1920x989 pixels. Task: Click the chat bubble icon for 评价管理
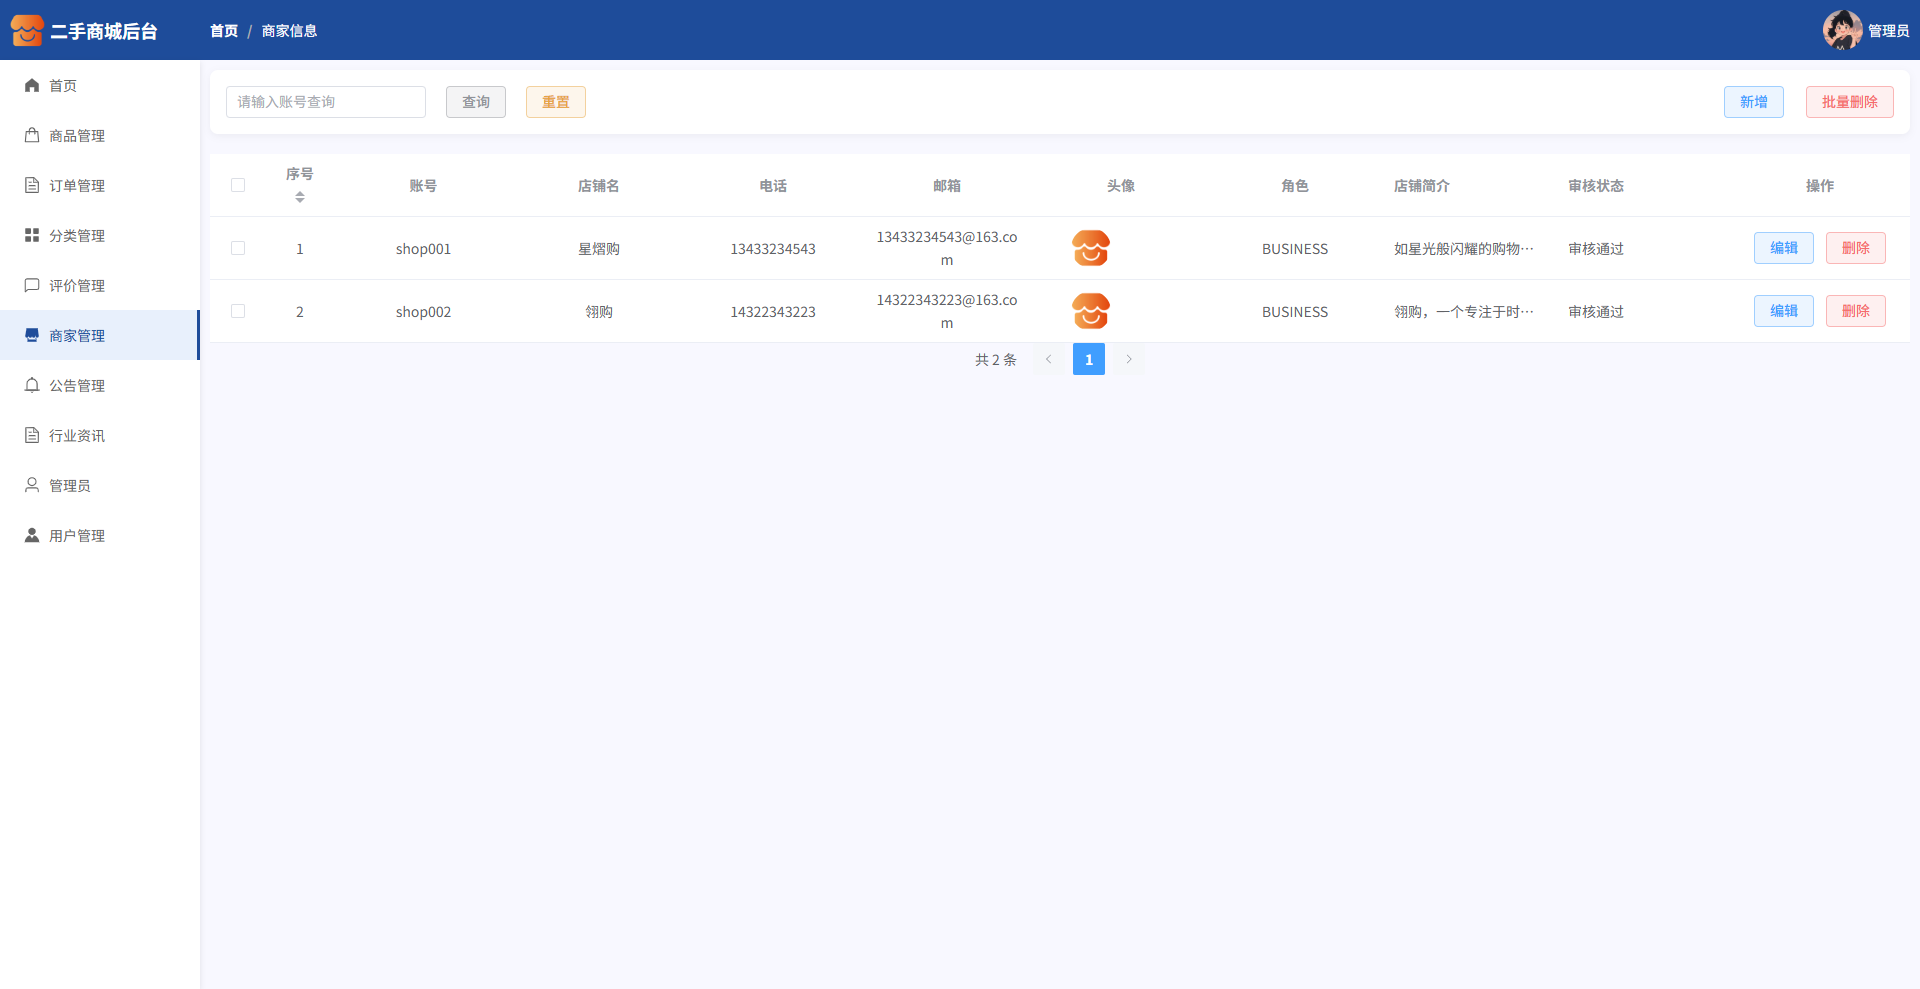click(x=32, y=286)
